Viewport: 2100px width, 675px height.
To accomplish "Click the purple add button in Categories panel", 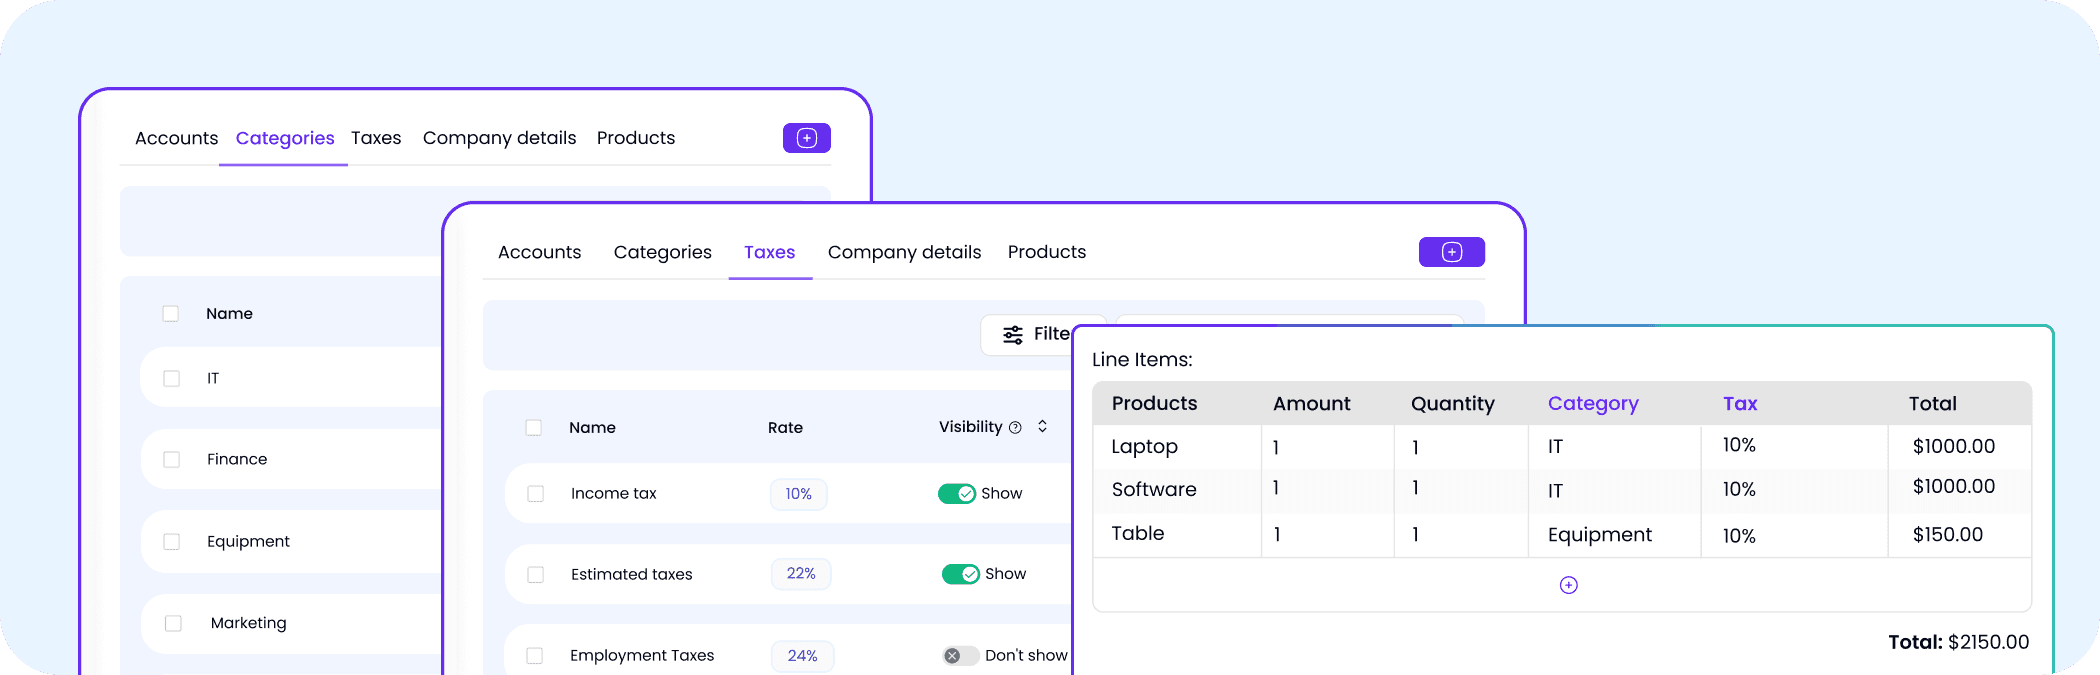I will [x=806, y=138].
